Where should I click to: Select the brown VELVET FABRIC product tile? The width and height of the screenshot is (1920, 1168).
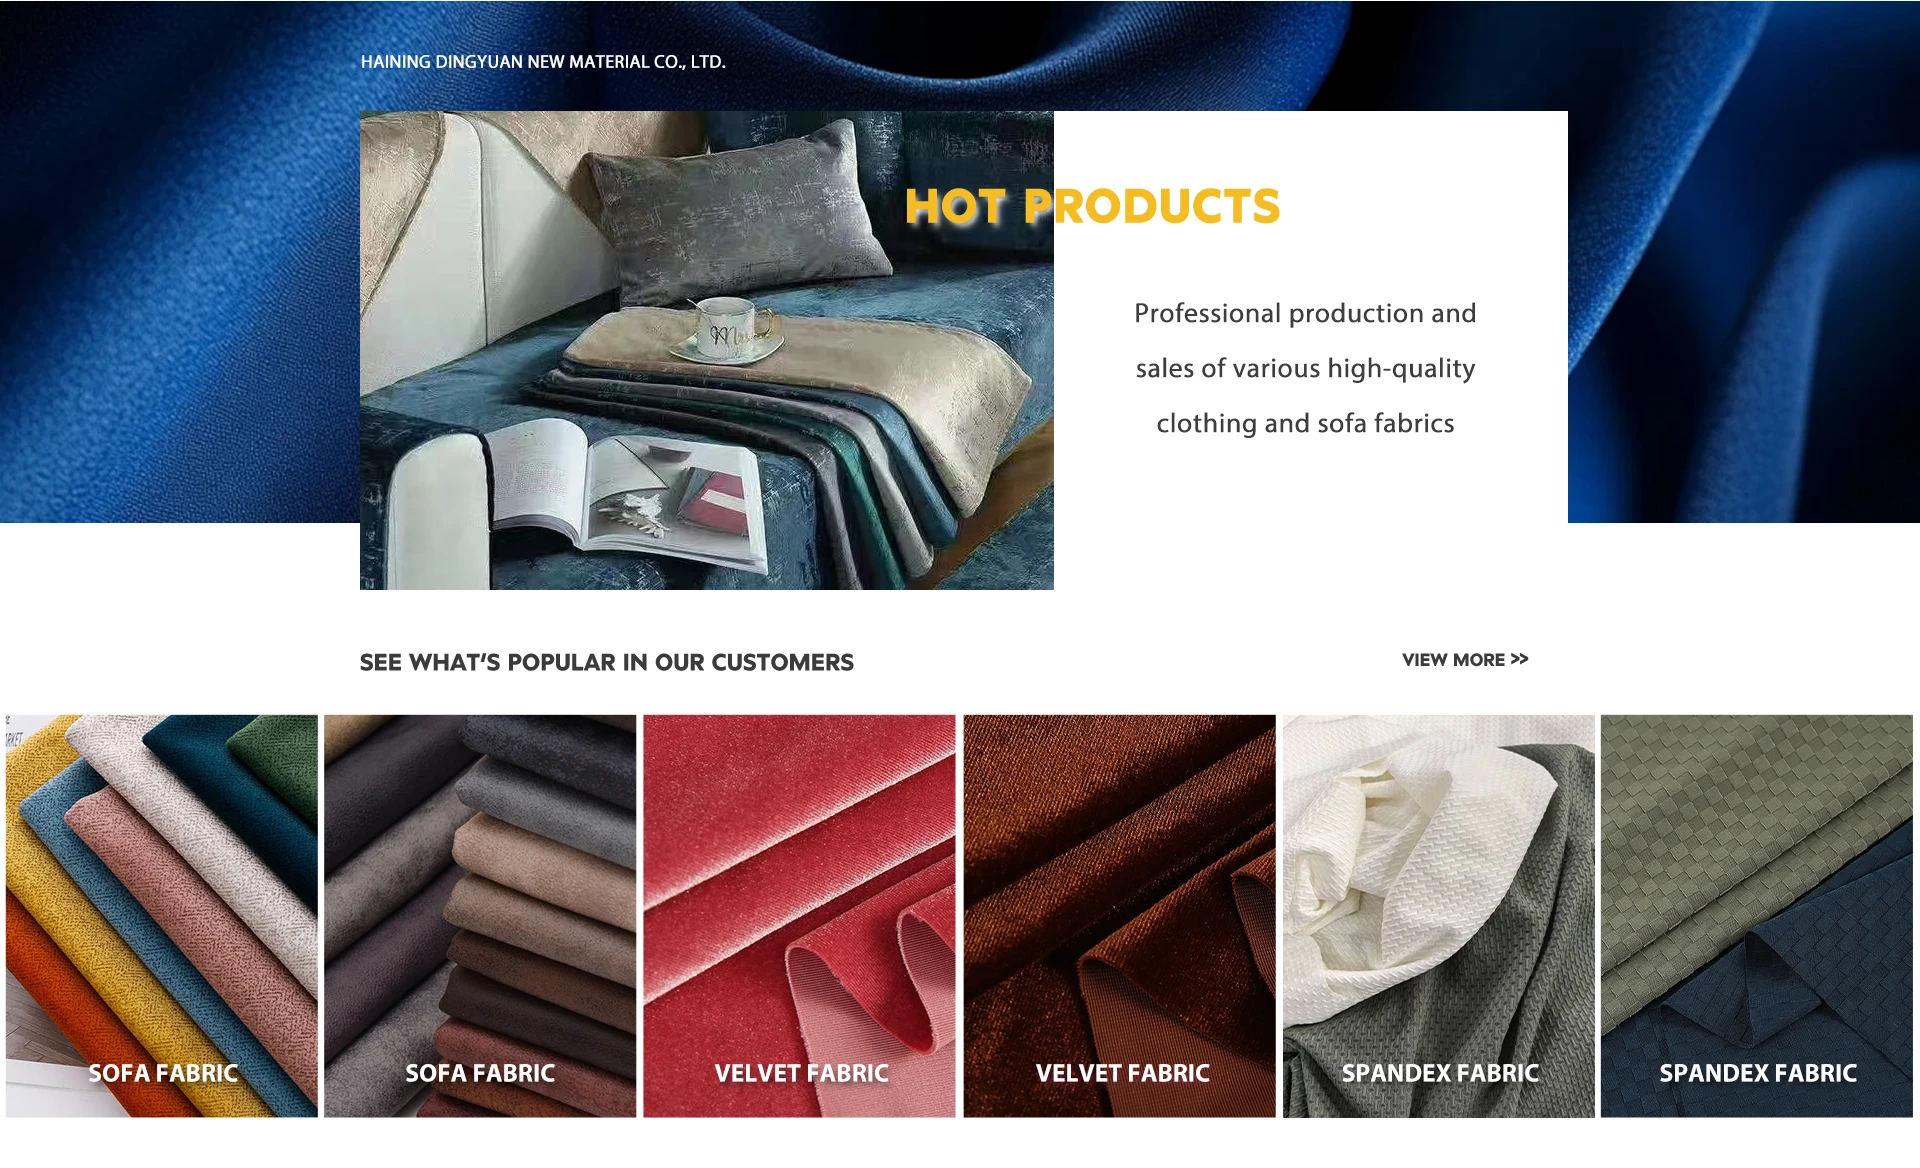[x=1119, y=916]
